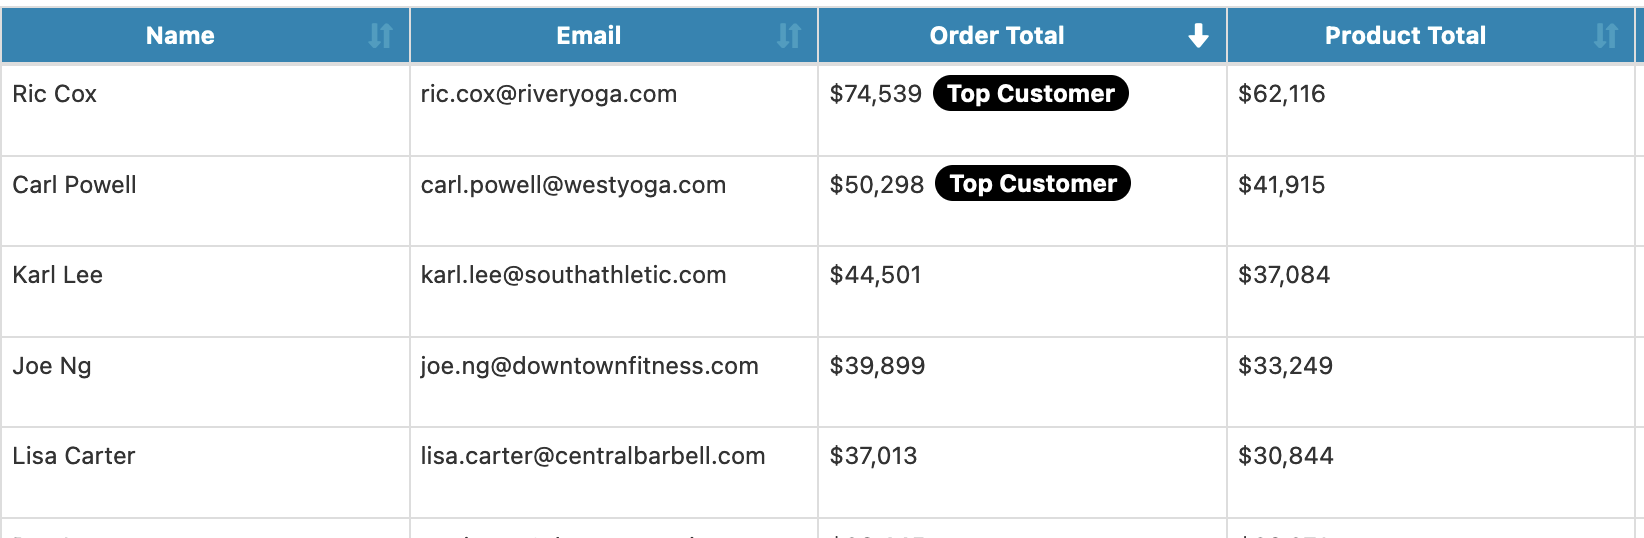This screenshot has height=538, width=1644.
Task: Click the Product Total column header
Action: (1405, 36)
